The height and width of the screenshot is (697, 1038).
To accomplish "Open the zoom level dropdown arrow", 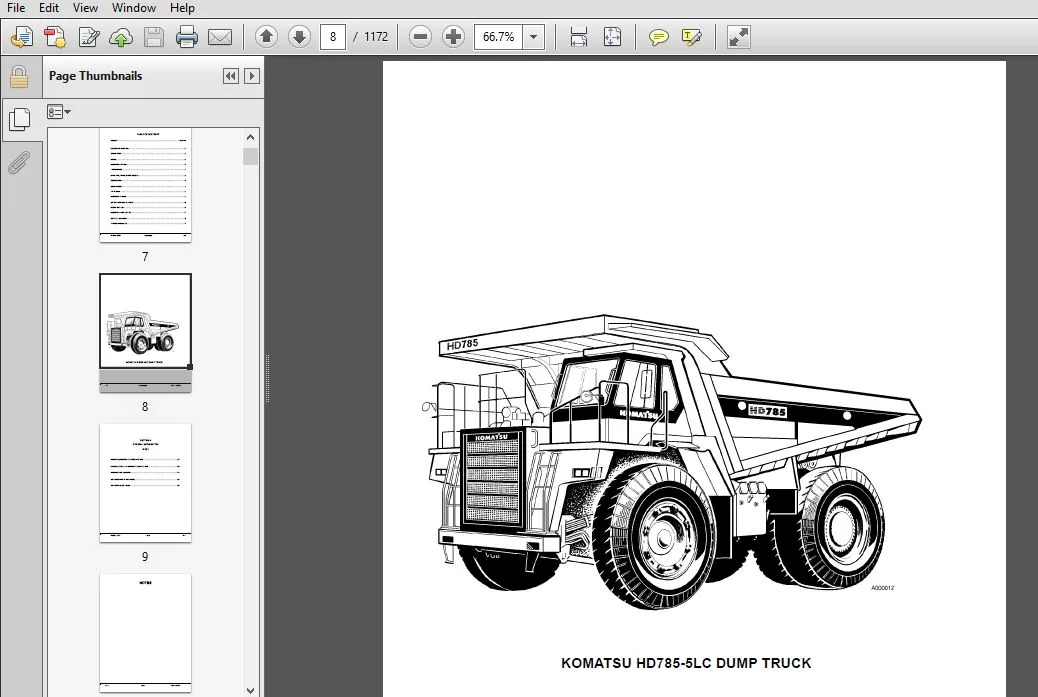I will [x=534, y=36].
